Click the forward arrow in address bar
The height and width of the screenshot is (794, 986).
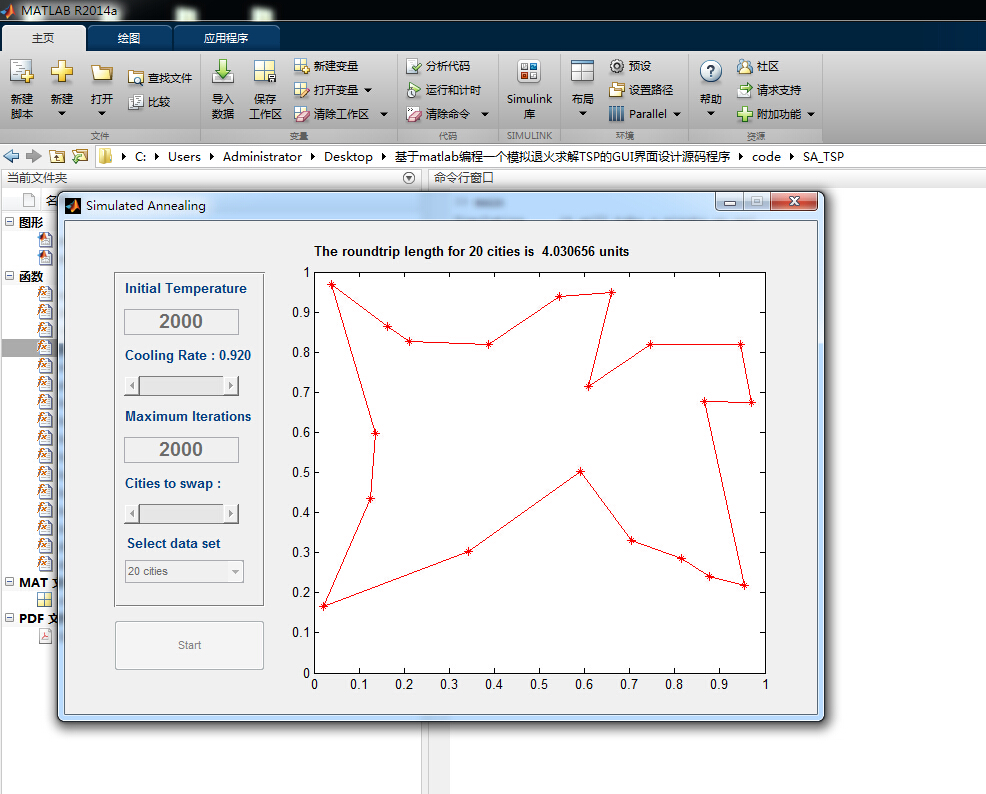pos(34,156)
